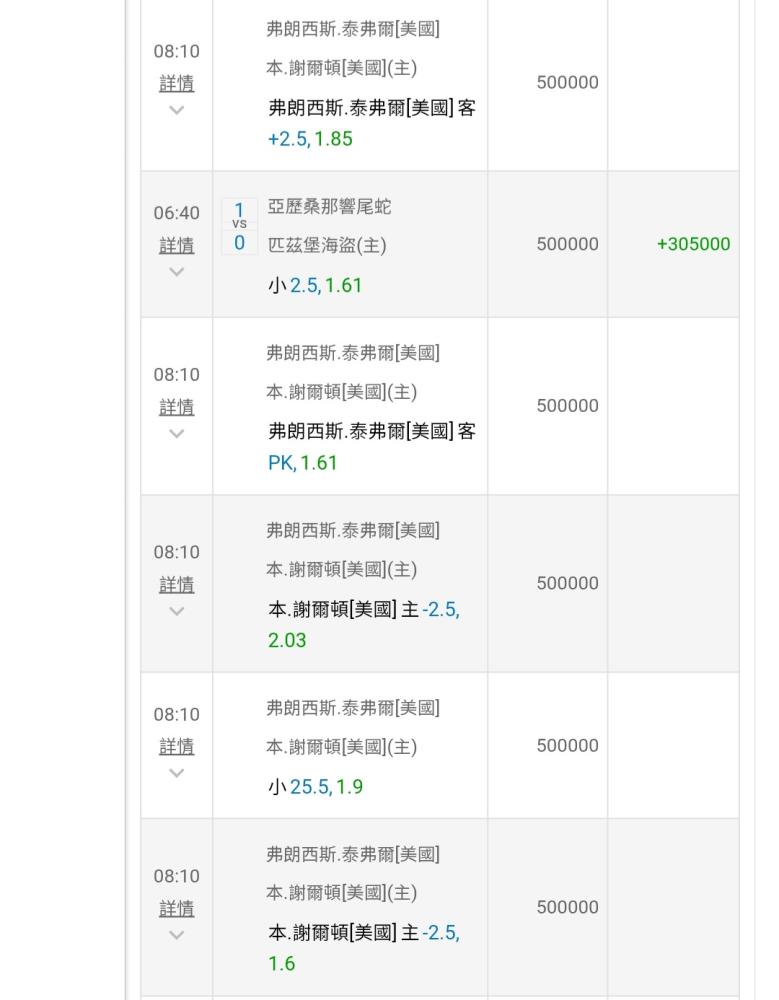Image resolution: width=779 pixels, height=1000 pixels.
Task: Expand chevron under the +2.5, 1.85 bet row
Action: [177, 110]
